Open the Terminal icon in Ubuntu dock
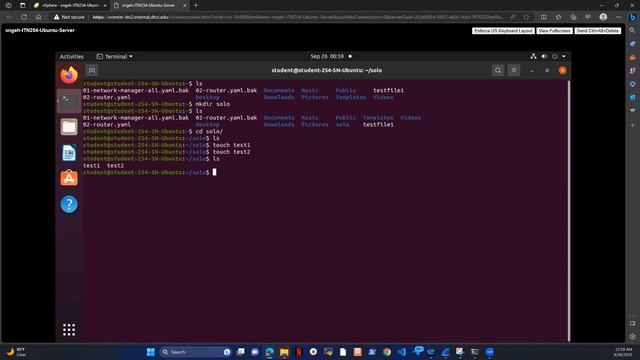The image size is (640, 360). (69, 101)
